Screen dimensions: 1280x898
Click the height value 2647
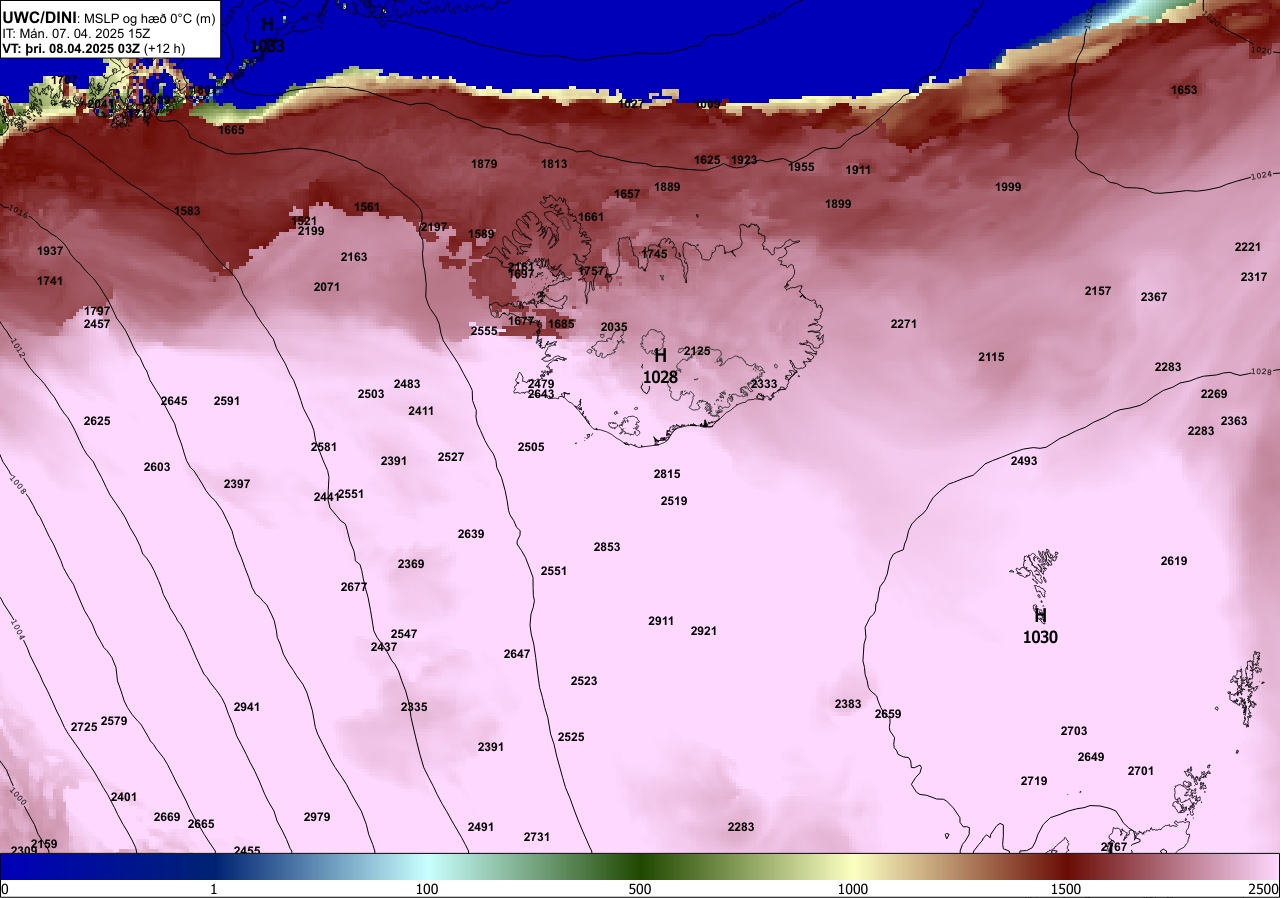pos(517,654)
